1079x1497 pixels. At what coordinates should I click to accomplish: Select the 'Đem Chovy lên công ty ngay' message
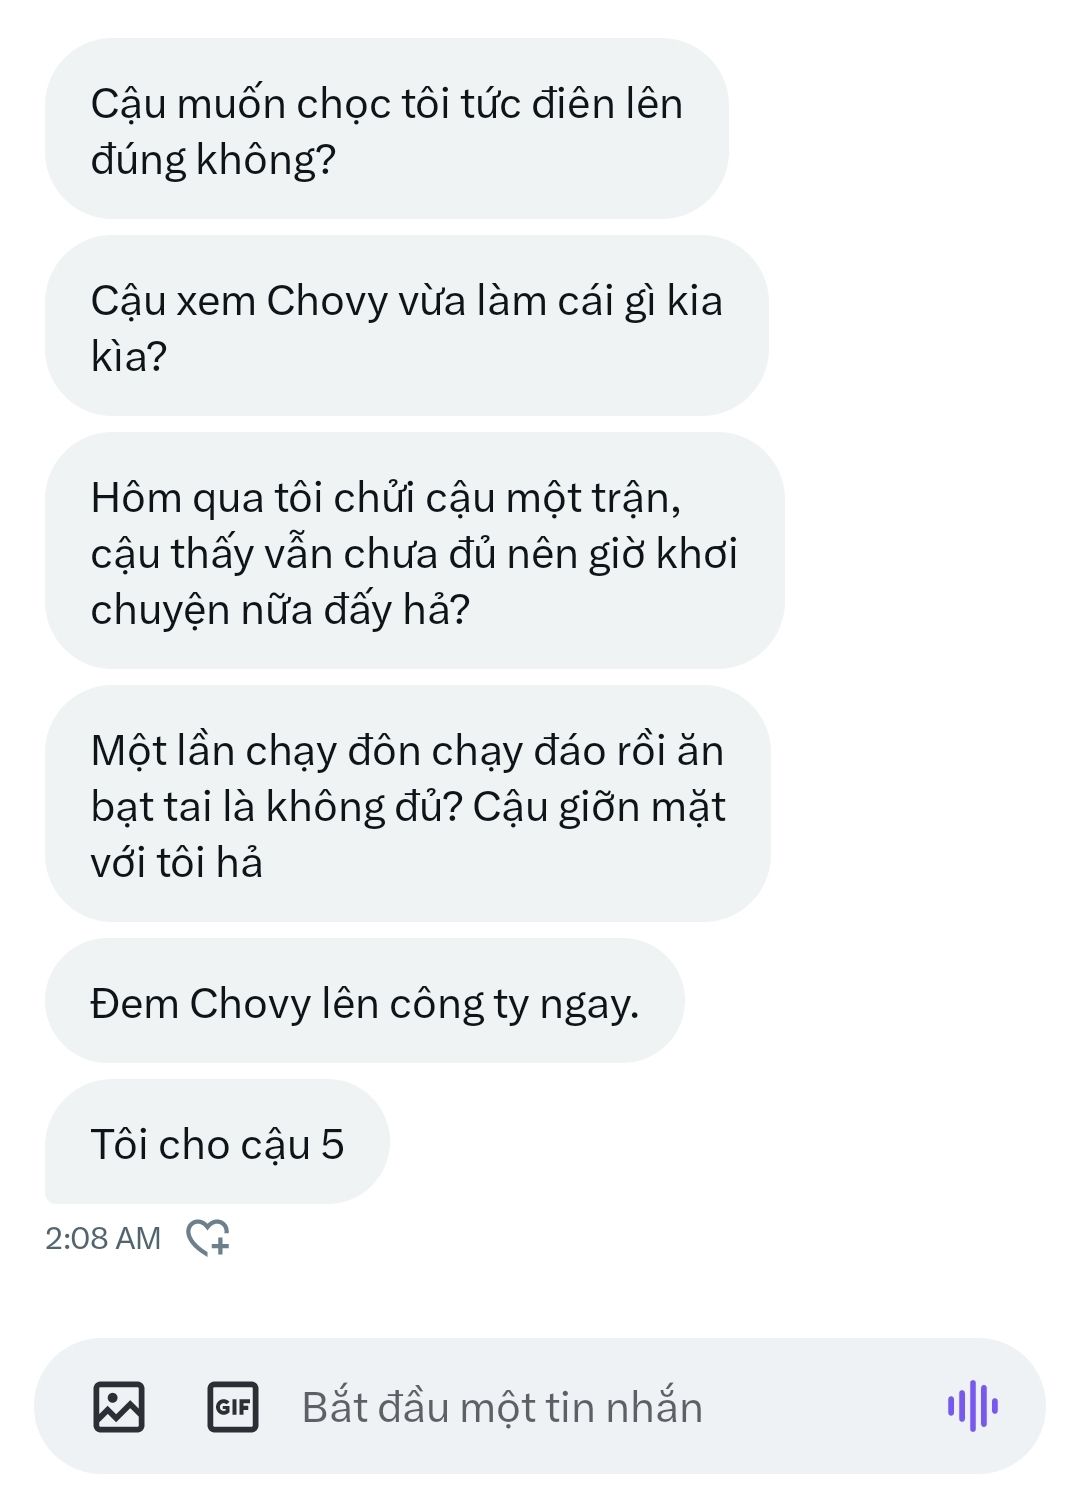click(364, 1001)
